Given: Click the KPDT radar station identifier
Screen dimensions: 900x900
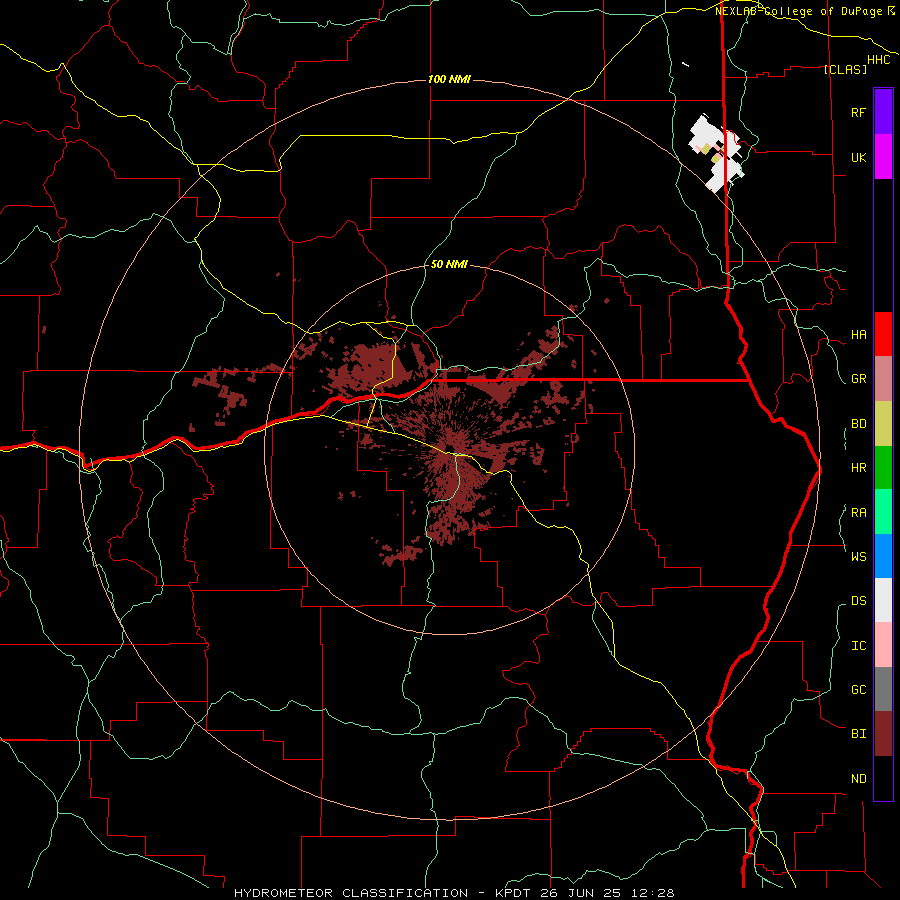Looking at the screenshot, I should point(514,893).
